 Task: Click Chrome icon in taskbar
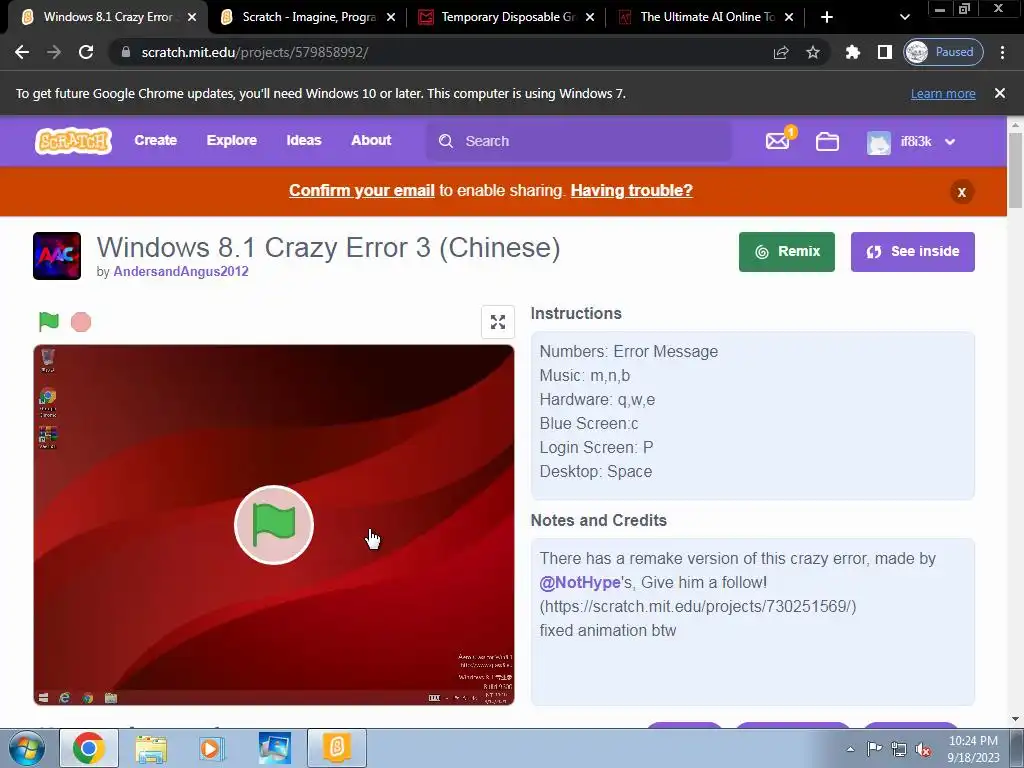(x=89, y=748)
